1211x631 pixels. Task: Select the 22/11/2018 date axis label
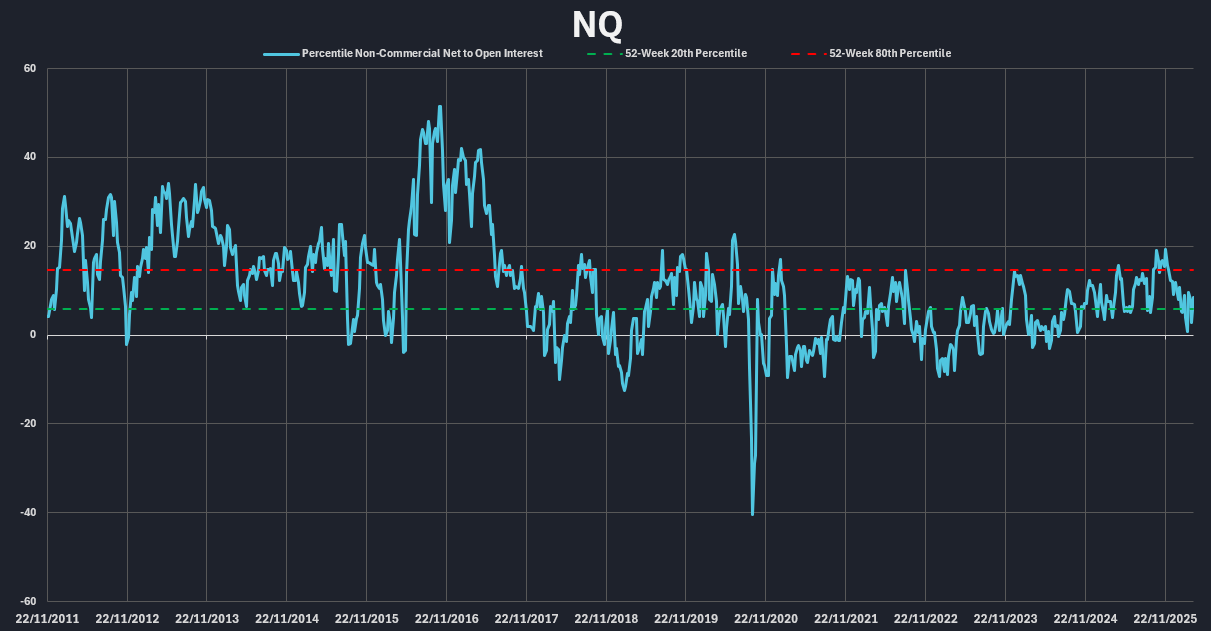606,619
